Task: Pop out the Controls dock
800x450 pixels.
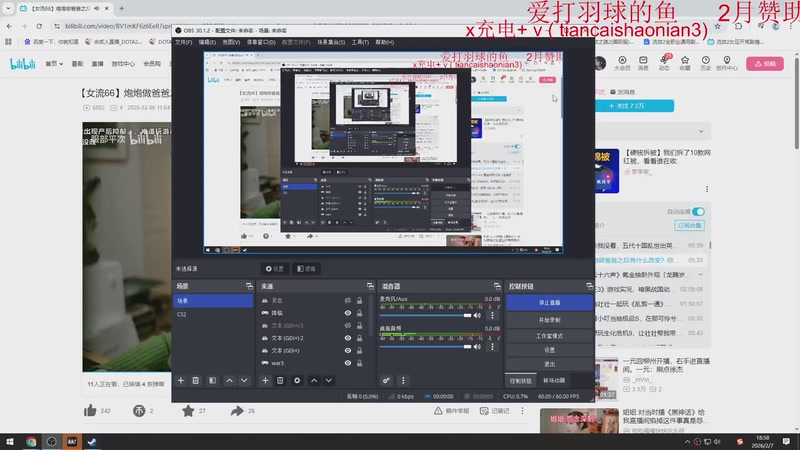Action: click(x=589, y=286)
